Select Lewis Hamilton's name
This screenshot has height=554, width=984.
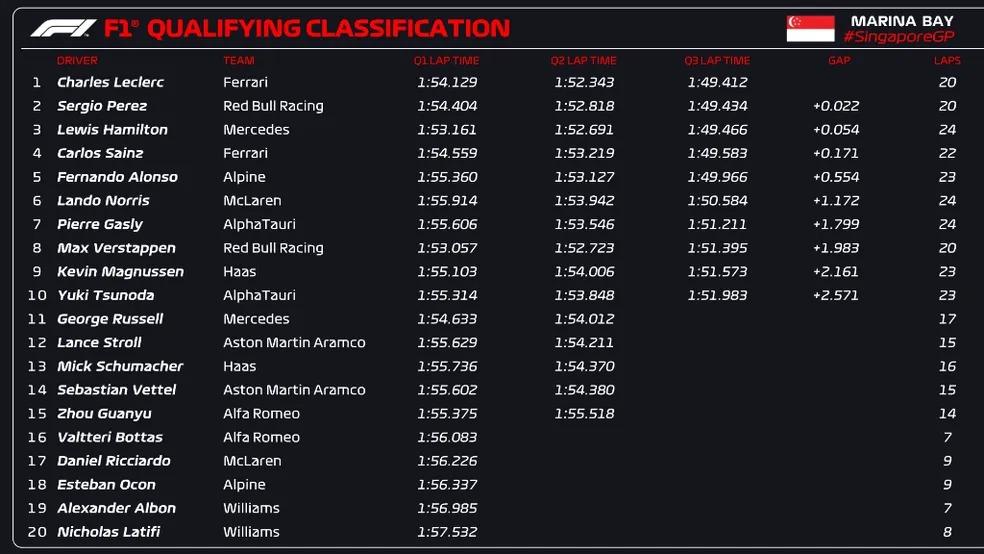pyautogui.click(x=112, y=130)
